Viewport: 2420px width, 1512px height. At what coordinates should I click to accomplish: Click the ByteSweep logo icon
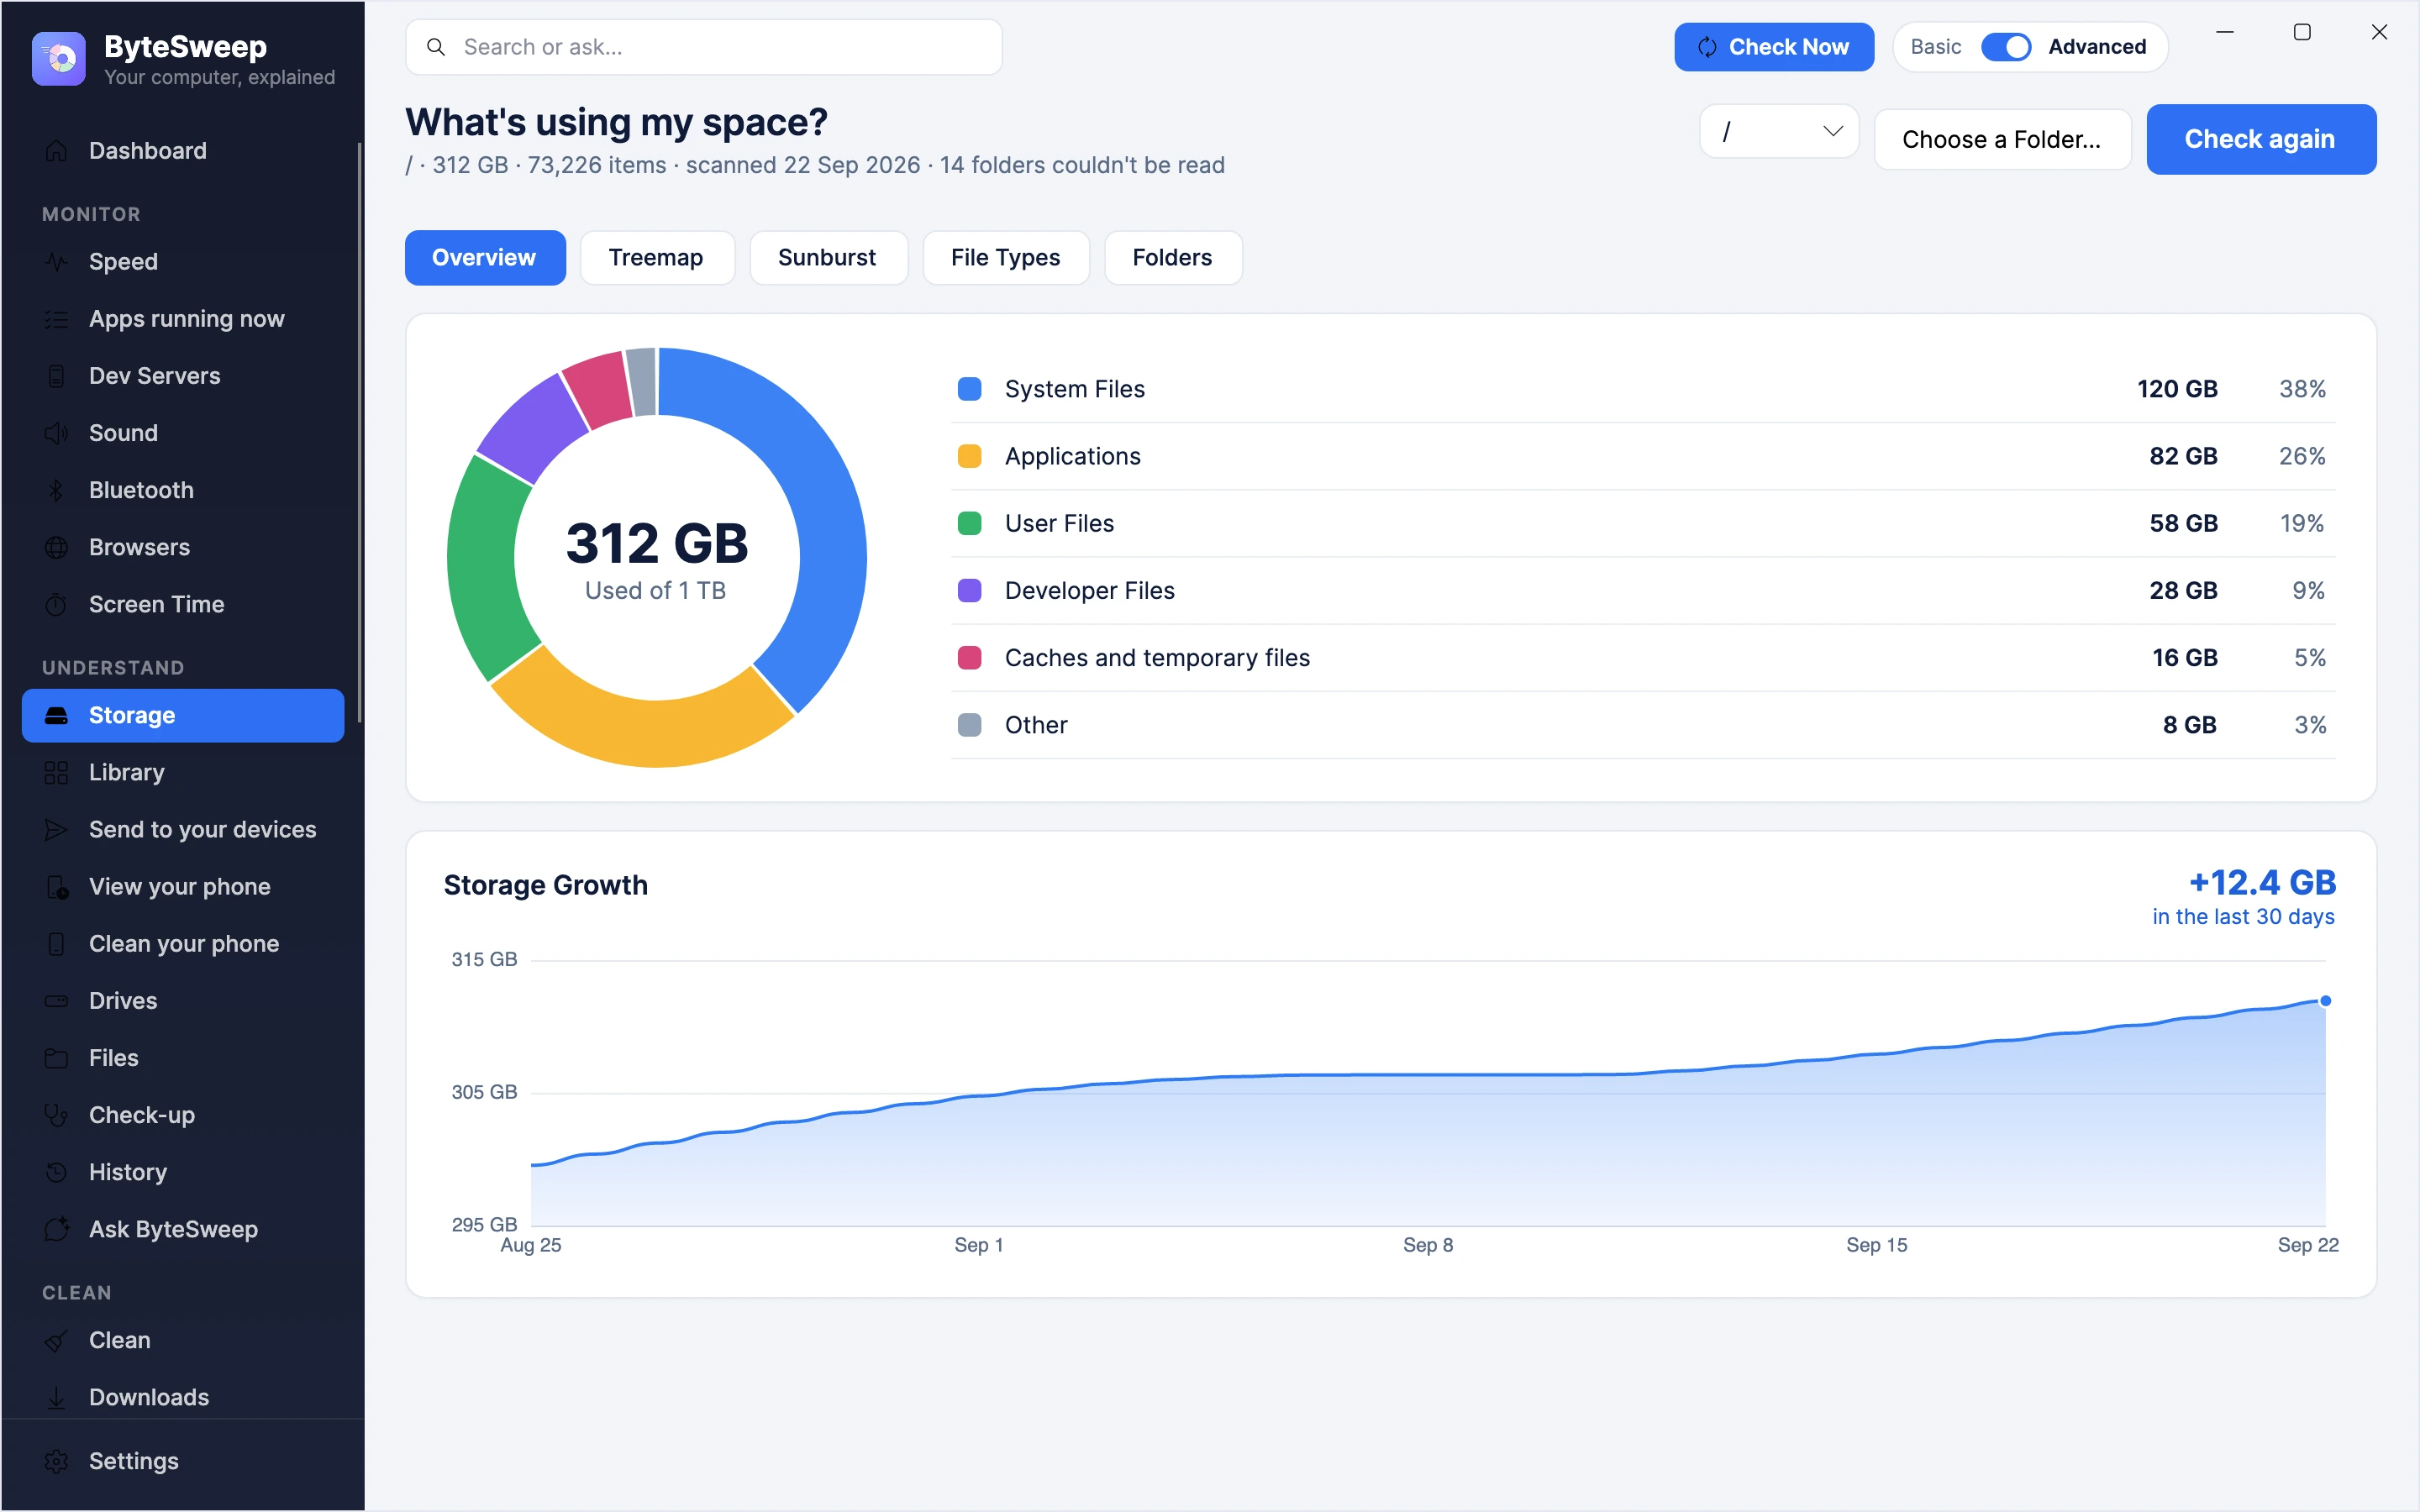[x=59, y=59]
